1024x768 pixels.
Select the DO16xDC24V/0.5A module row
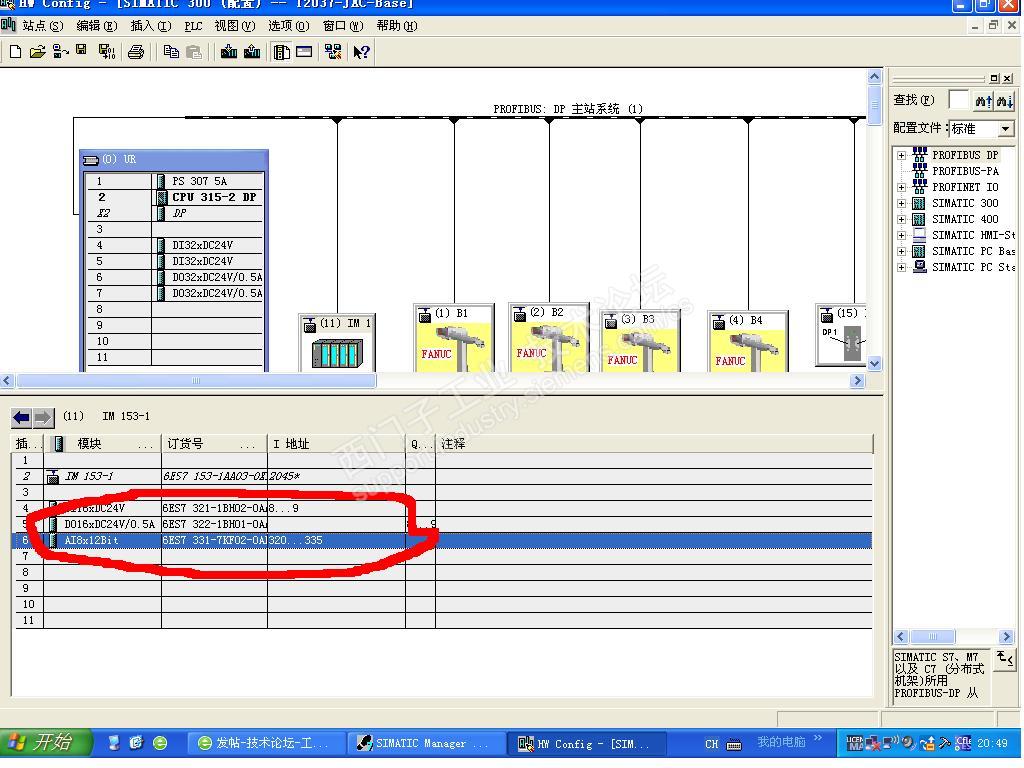tap(444, 524)
